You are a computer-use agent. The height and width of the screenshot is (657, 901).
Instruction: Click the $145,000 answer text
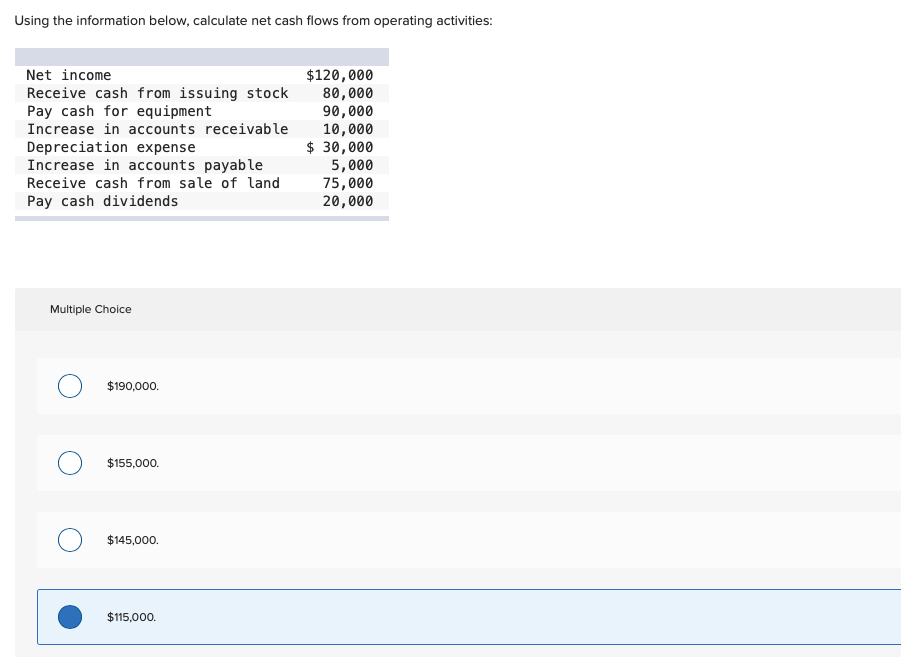pos(133,540)
